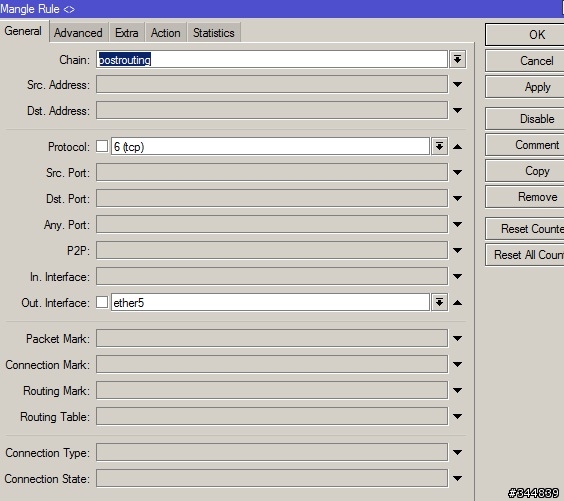The width and height of the screenshot is (564, 501).
Task: Open the Statistics tab
Action: click(x=214, y=33)
